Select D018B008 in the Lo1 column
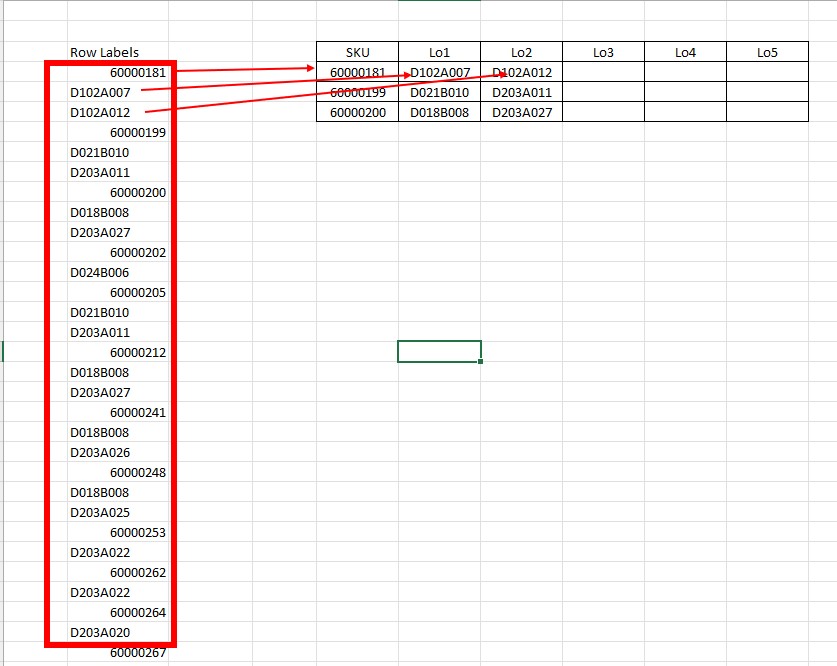 tap(439, 112)
